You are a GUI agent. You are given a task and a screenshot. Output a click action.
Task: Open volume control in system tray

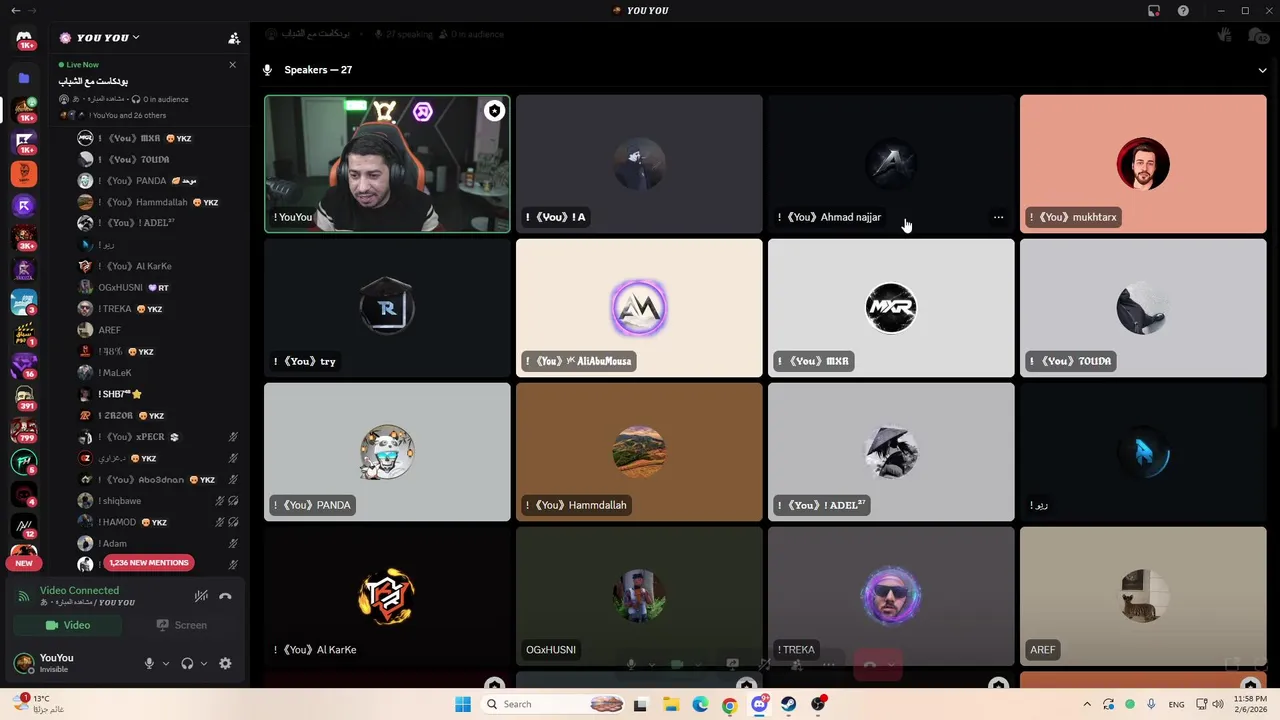coord(1218,704)
